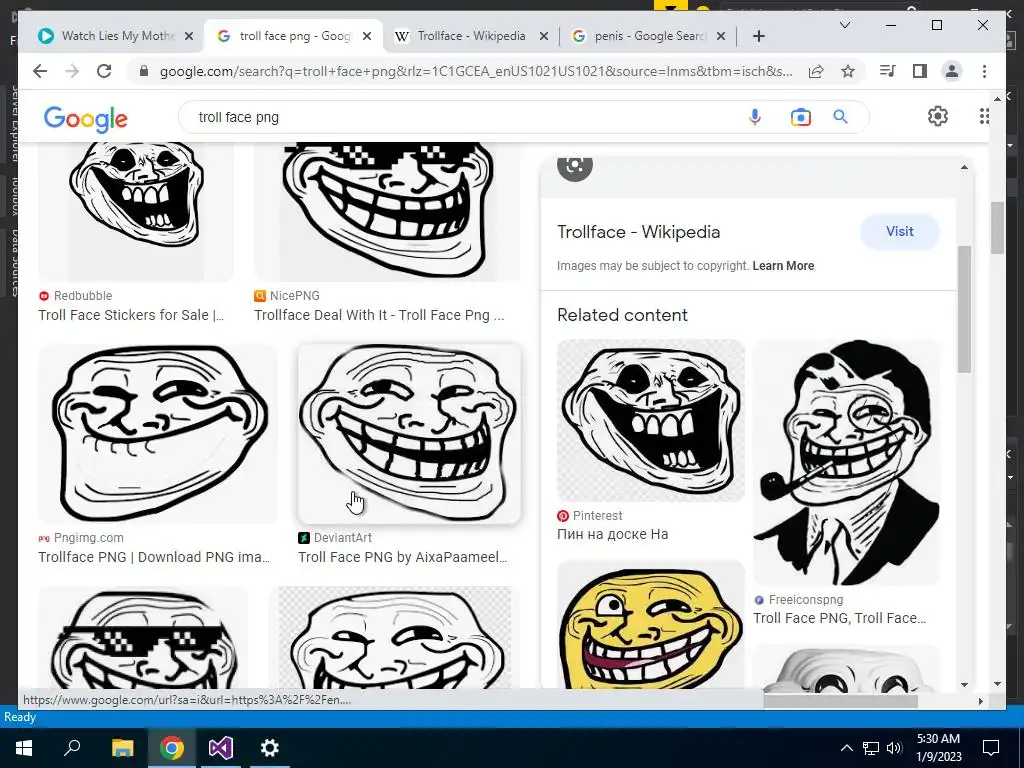Click the preview panel up scroll arrow
The image size is (1024, 768).
click(x=964, y=167)
